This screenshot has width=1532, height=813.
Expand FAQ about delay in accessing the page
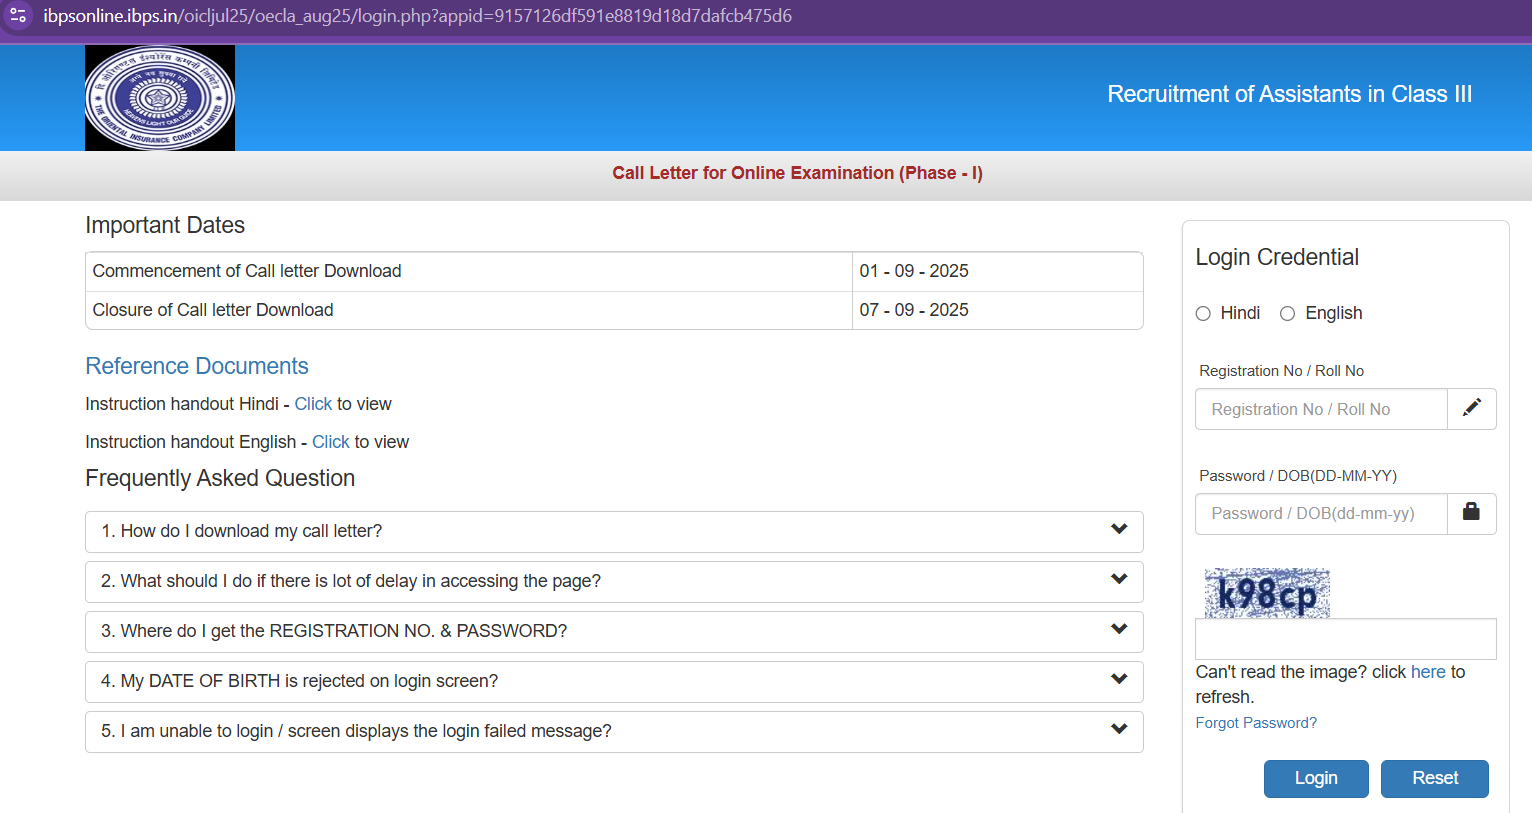pos(613,581)
